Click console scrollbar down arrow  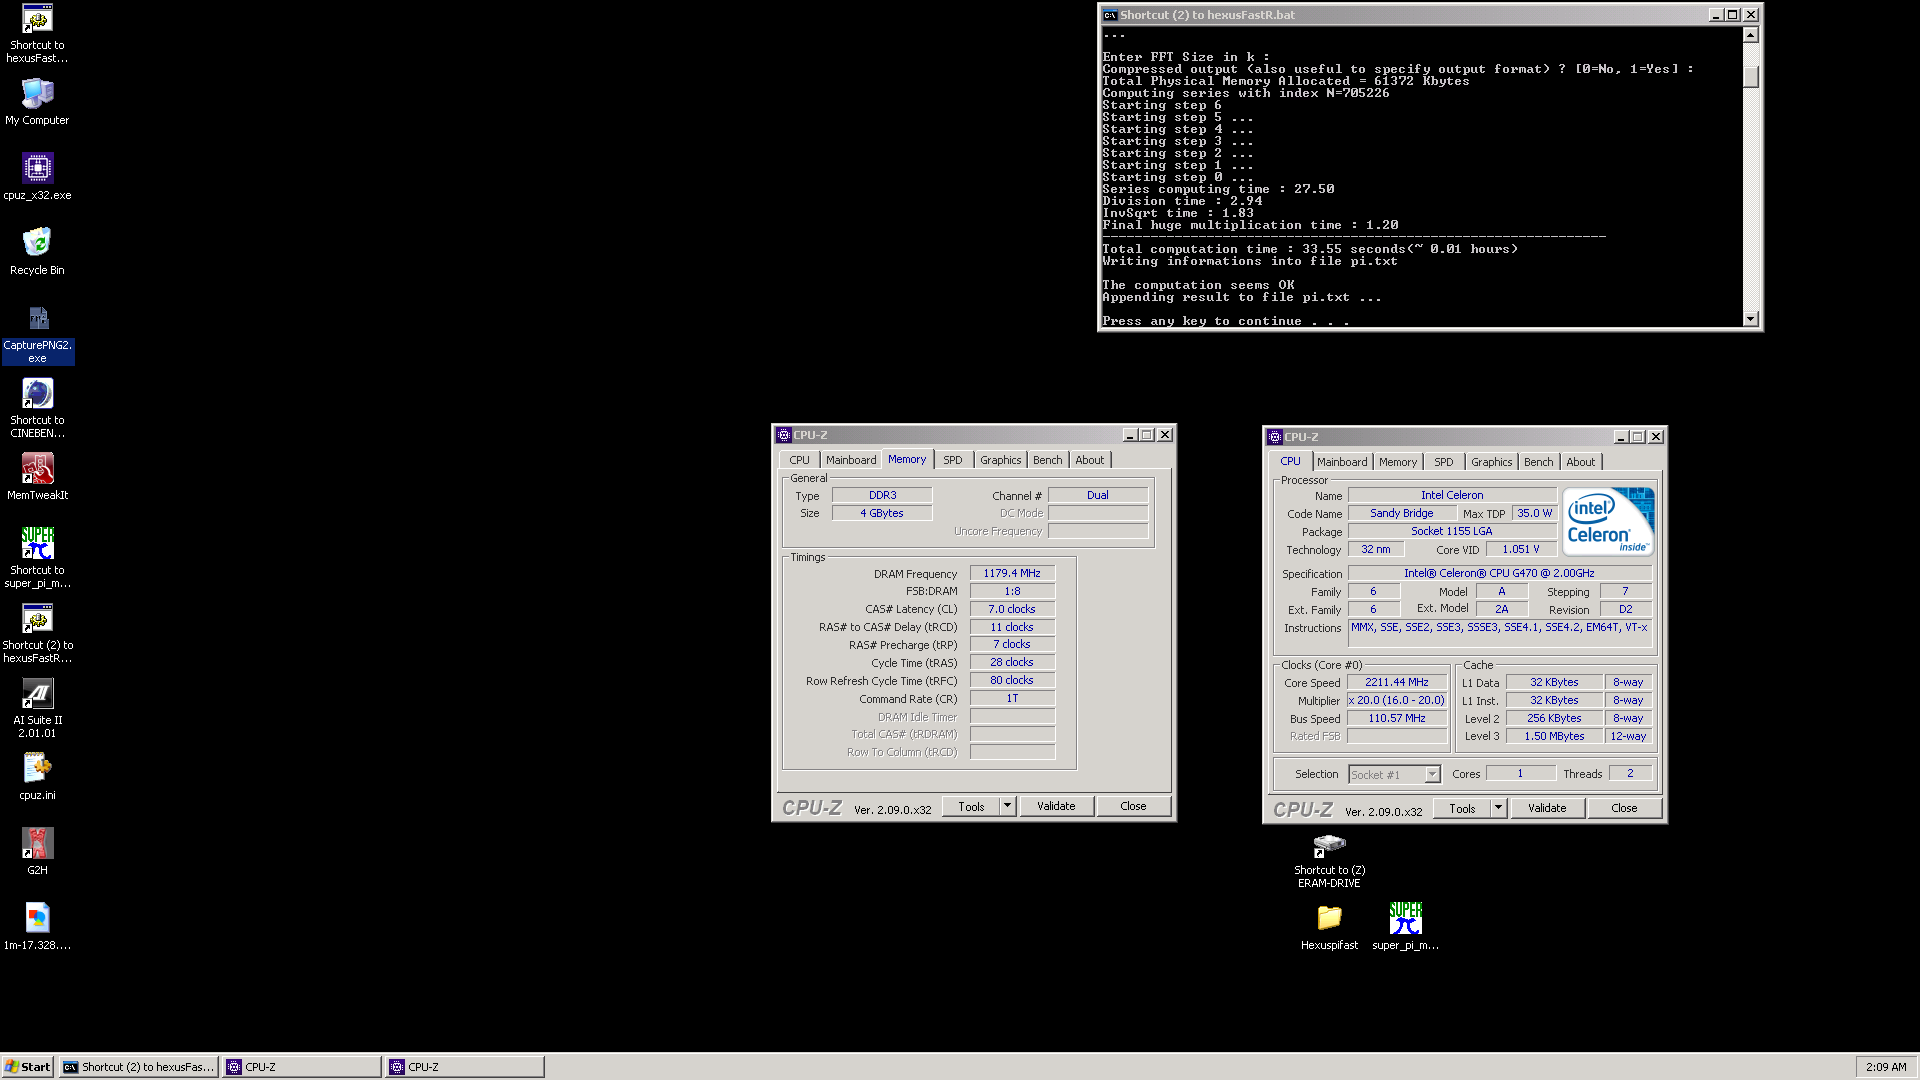pos(1750,319)
